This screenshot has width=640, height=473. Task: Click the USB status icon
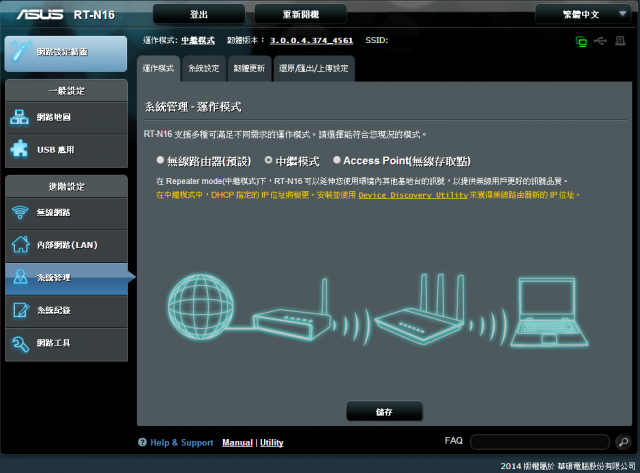[x=600, y=41]
